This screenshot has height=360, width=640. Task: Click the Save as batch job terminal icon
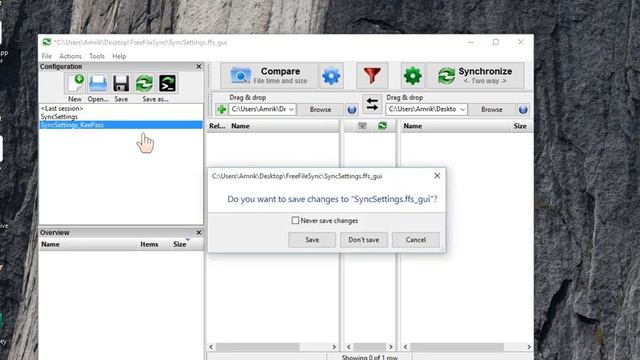pos(167,83)
